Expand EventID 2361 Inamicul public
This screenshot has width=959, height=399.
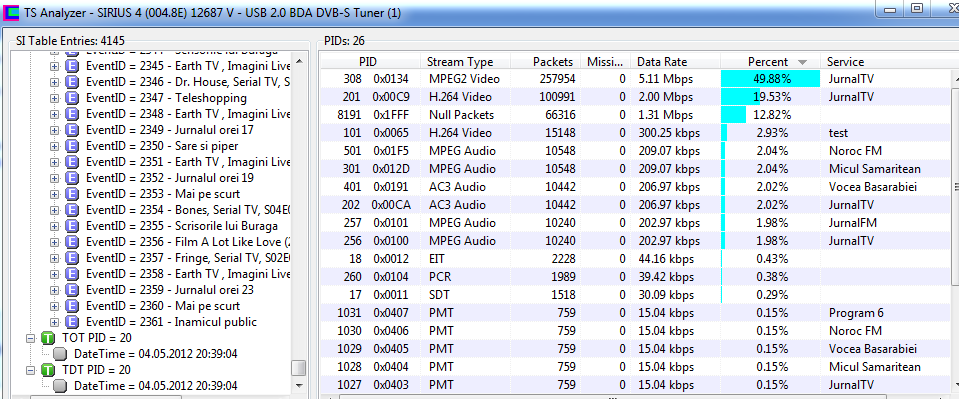point(54,321)
